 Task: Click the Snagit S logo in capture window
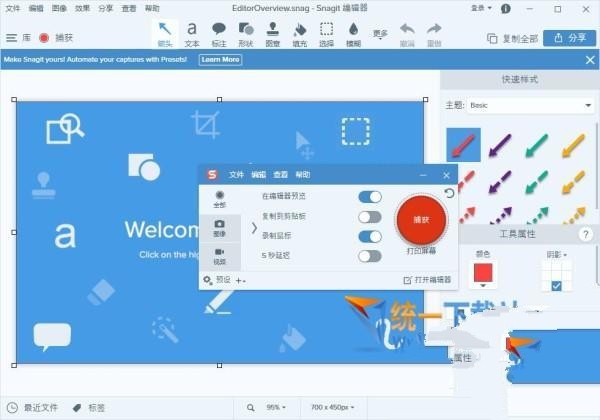click(x=212, y=175)
